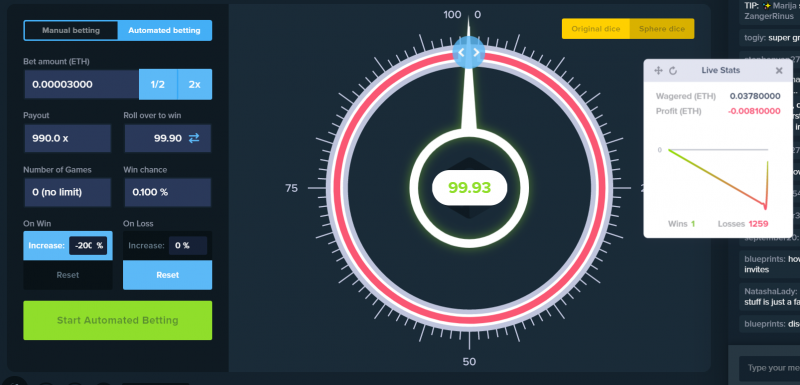Edit the Payout multiplier field
800x385 pixels.
[x=67, y=138]
